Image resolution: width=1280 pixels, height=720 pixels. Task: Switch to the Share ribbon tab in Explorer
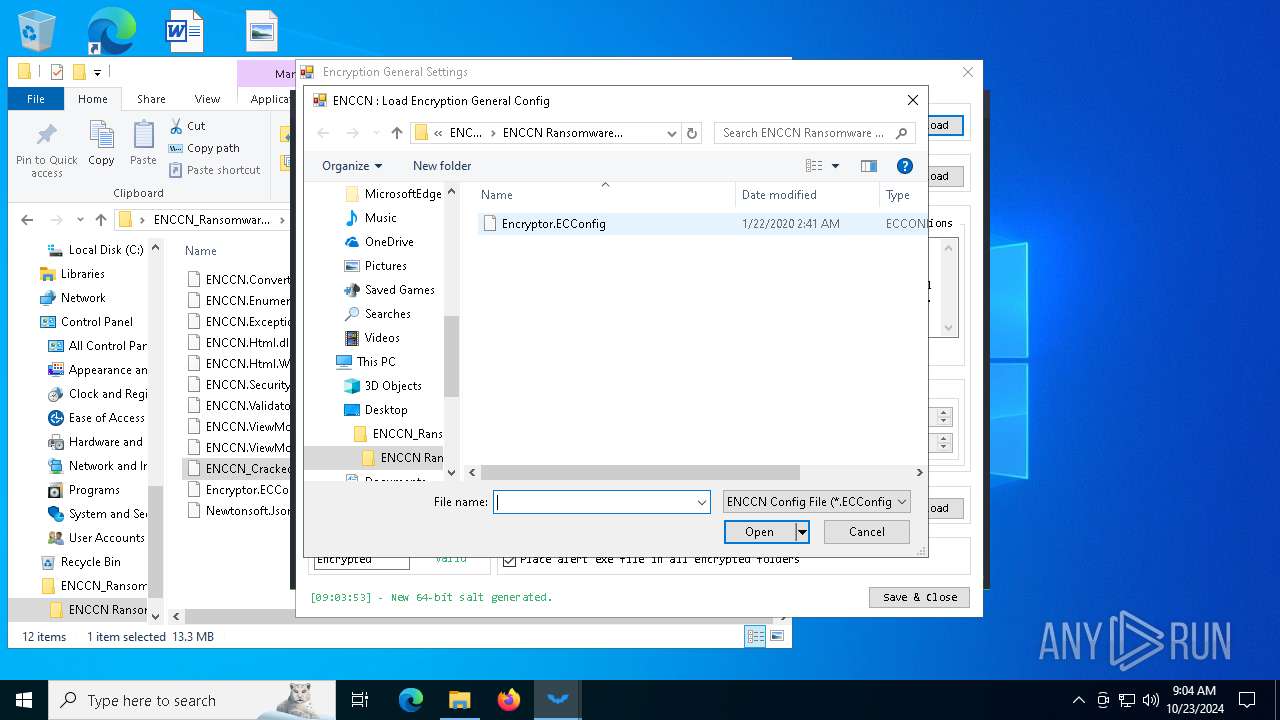[151, 99]
